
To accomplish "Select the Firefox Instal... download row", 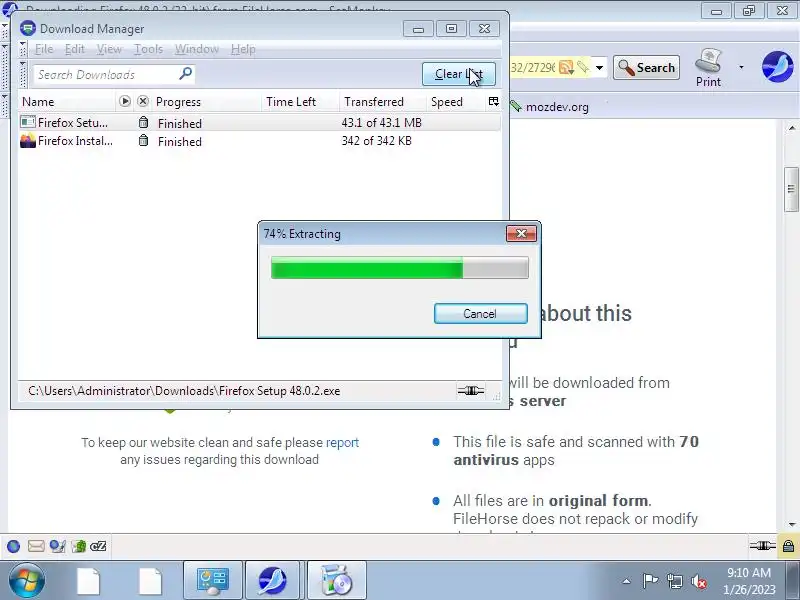I will (259, 141).
